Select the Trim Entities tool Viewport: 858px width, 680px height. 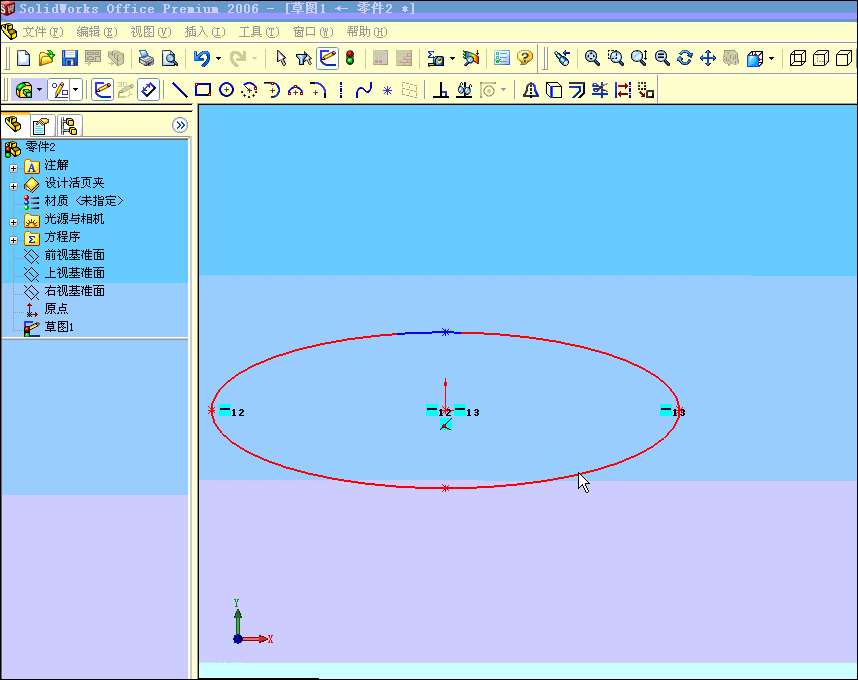coord(600,90)
